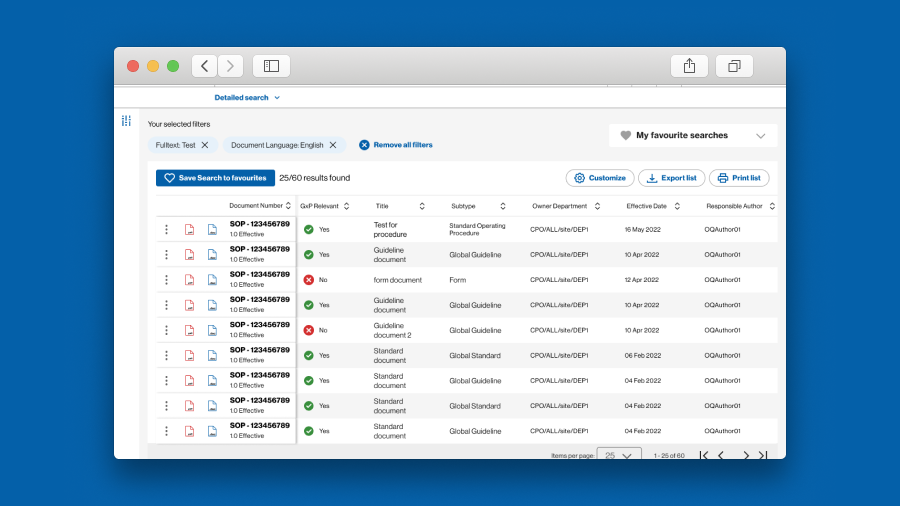Open PDF icon for form document row
The image size is (900, 506).
(x=189, y=280)
